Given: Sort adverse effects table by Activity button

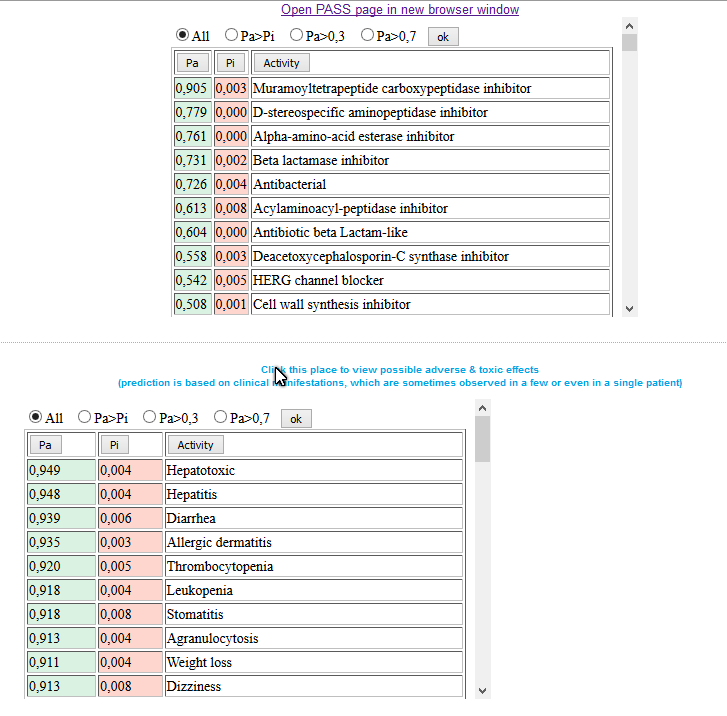Looking at the screenshot, I should pos(195,445).
